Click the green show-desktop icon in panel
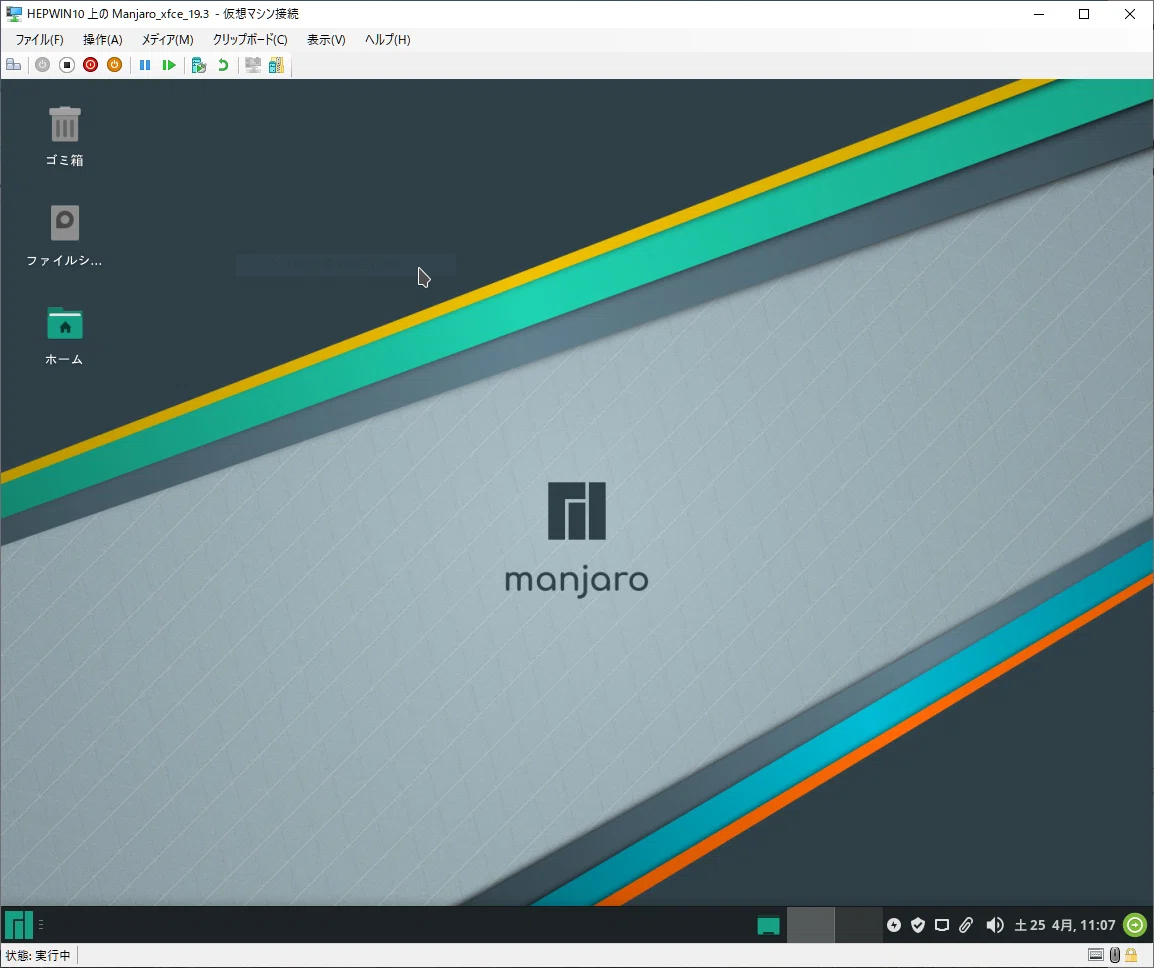 (x=768, y=925)
